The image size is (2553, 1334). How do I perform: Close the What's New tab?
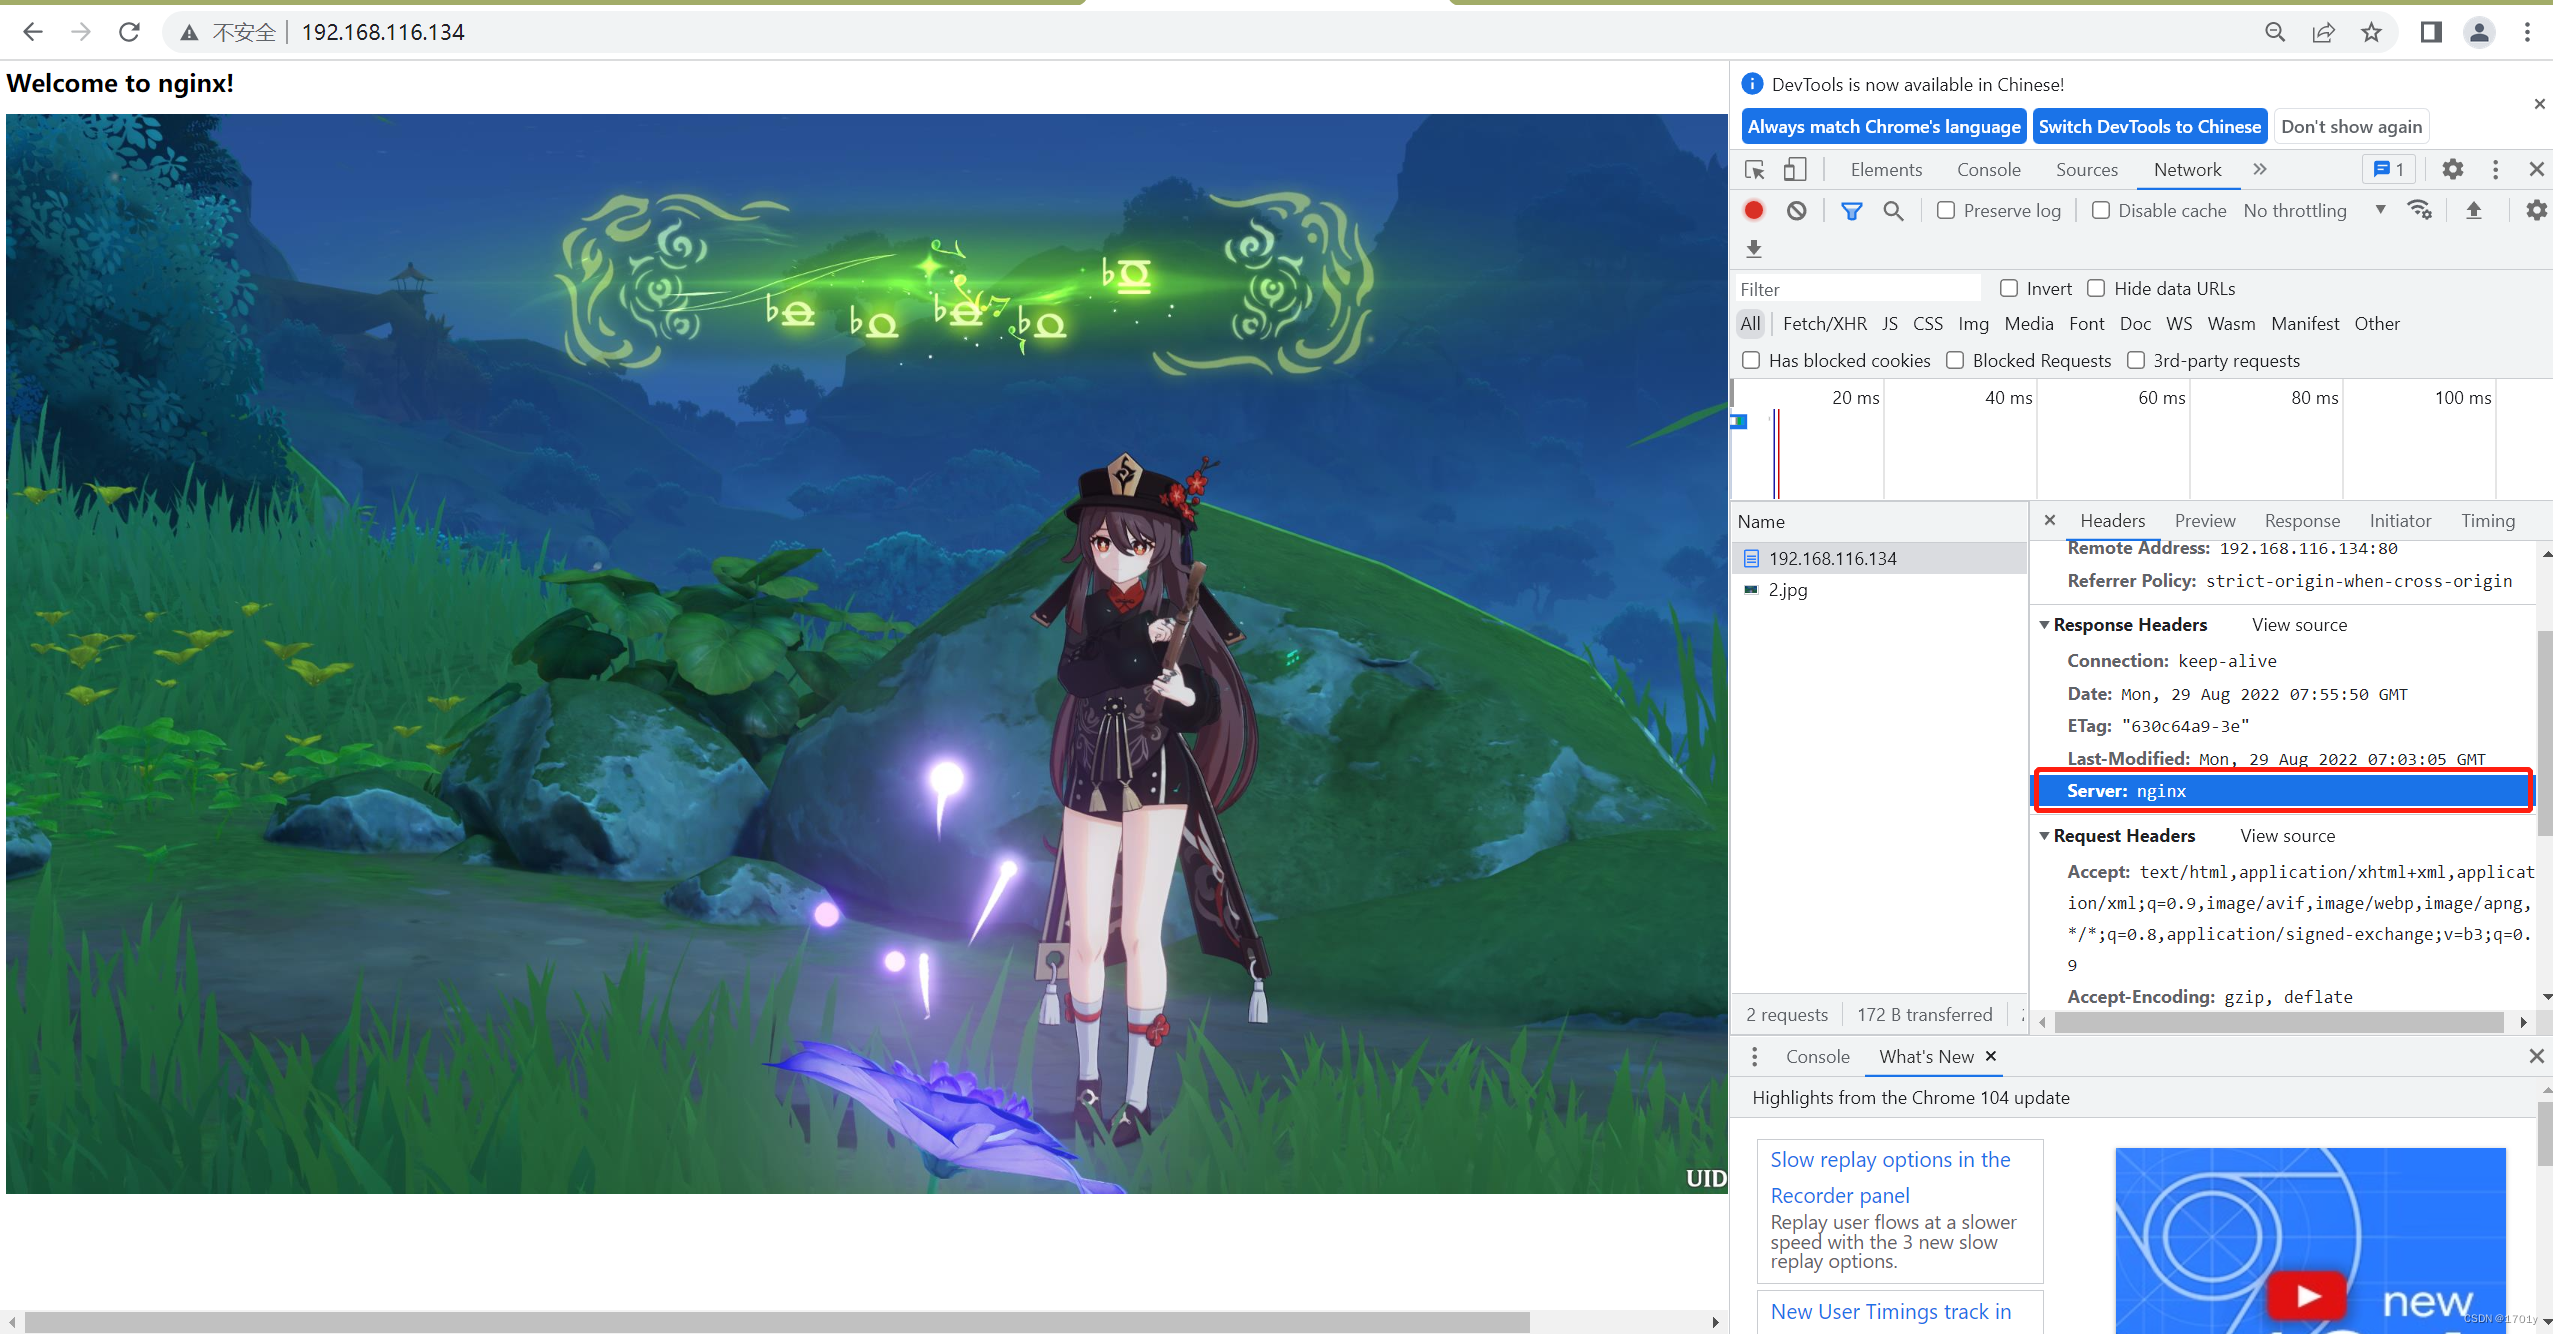click(x=1991, y=1056)
